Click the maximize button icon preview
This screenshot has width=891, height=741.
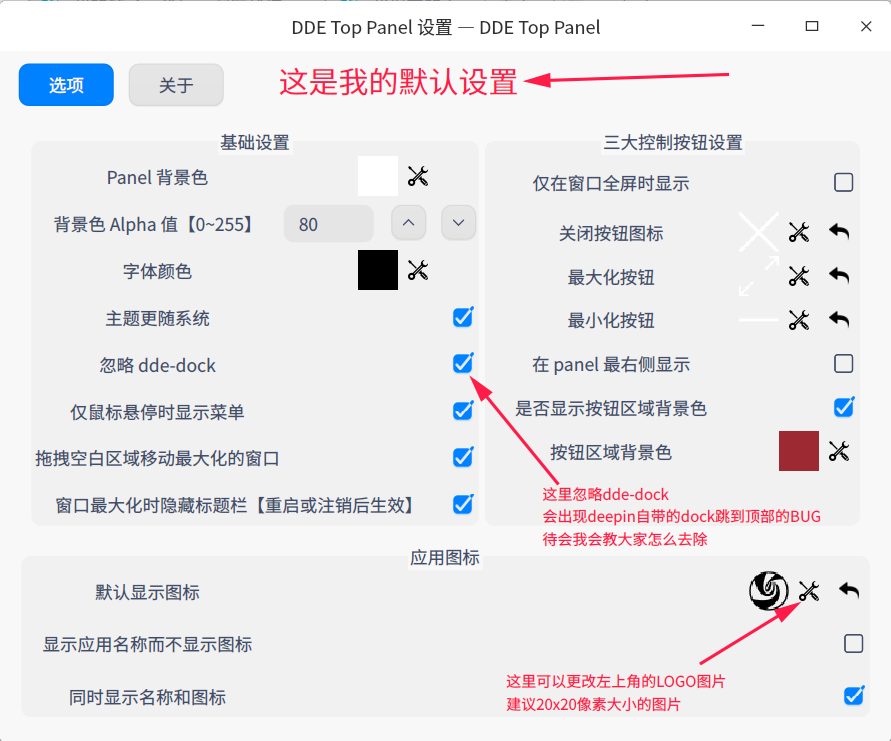click(759, 276)
